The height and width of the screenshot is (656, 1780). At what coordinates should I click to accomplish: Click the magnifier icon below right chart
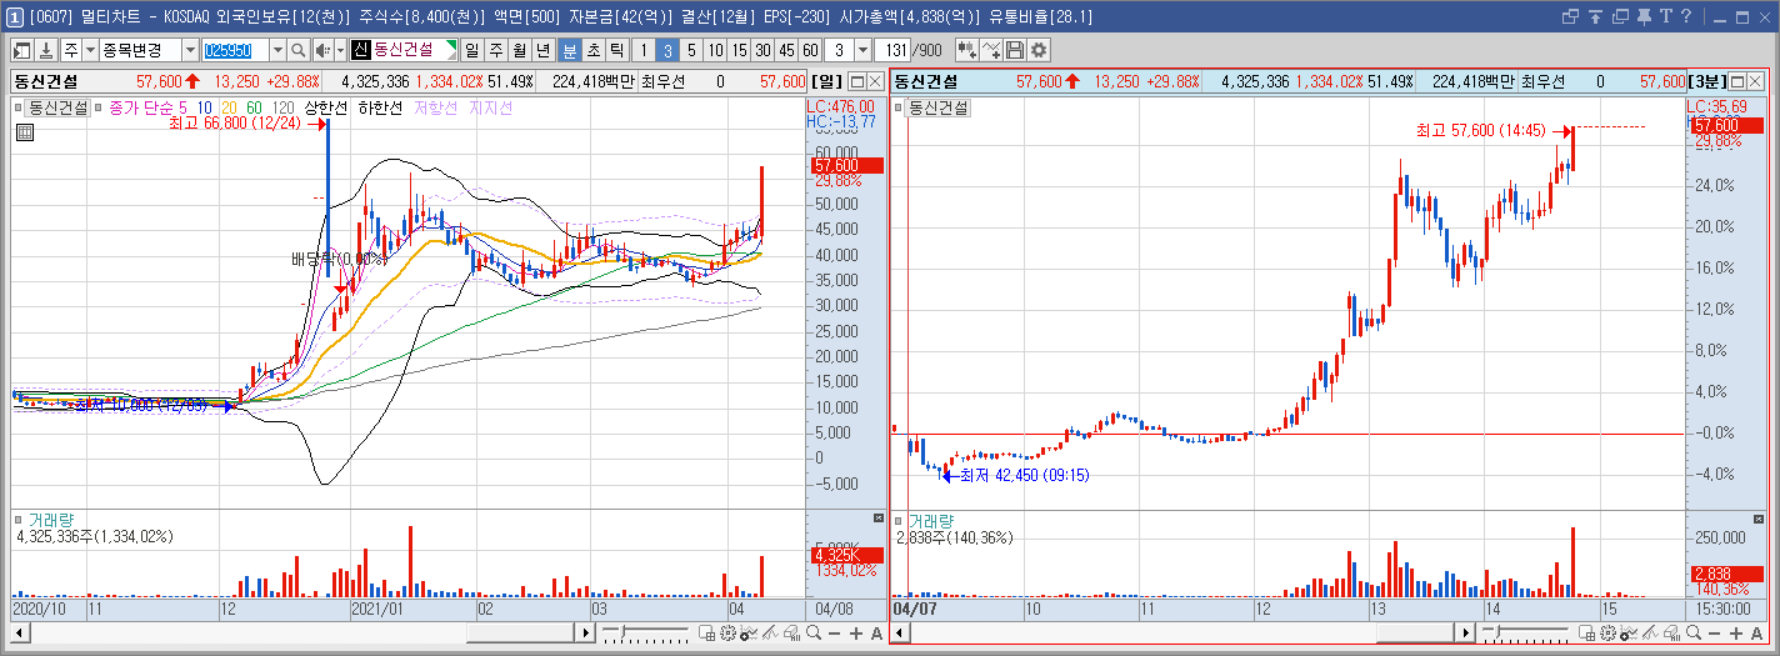point(1693,633)
